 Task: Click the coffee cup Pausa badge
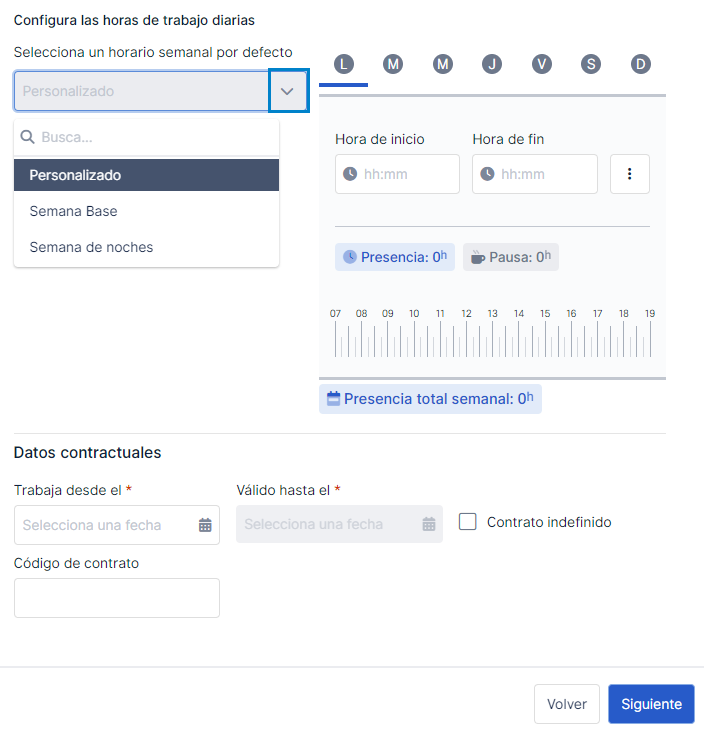pos(511,257)
